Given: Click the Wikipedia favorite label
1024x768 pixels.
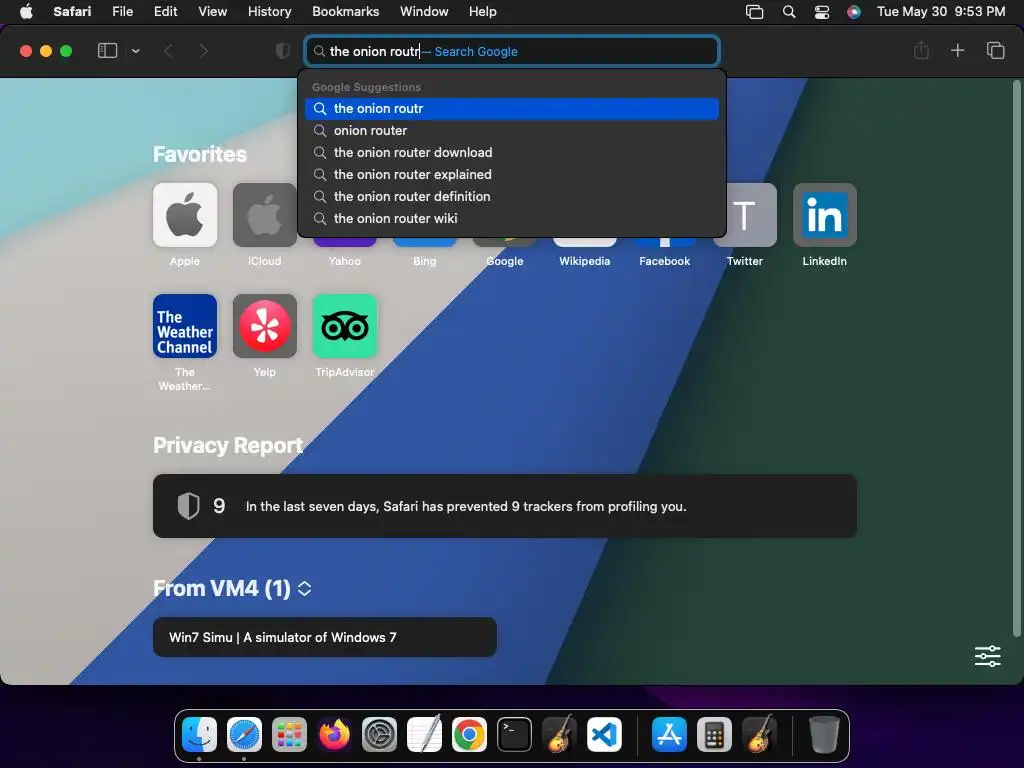Looking at the screenshot, I should (584, 261).
